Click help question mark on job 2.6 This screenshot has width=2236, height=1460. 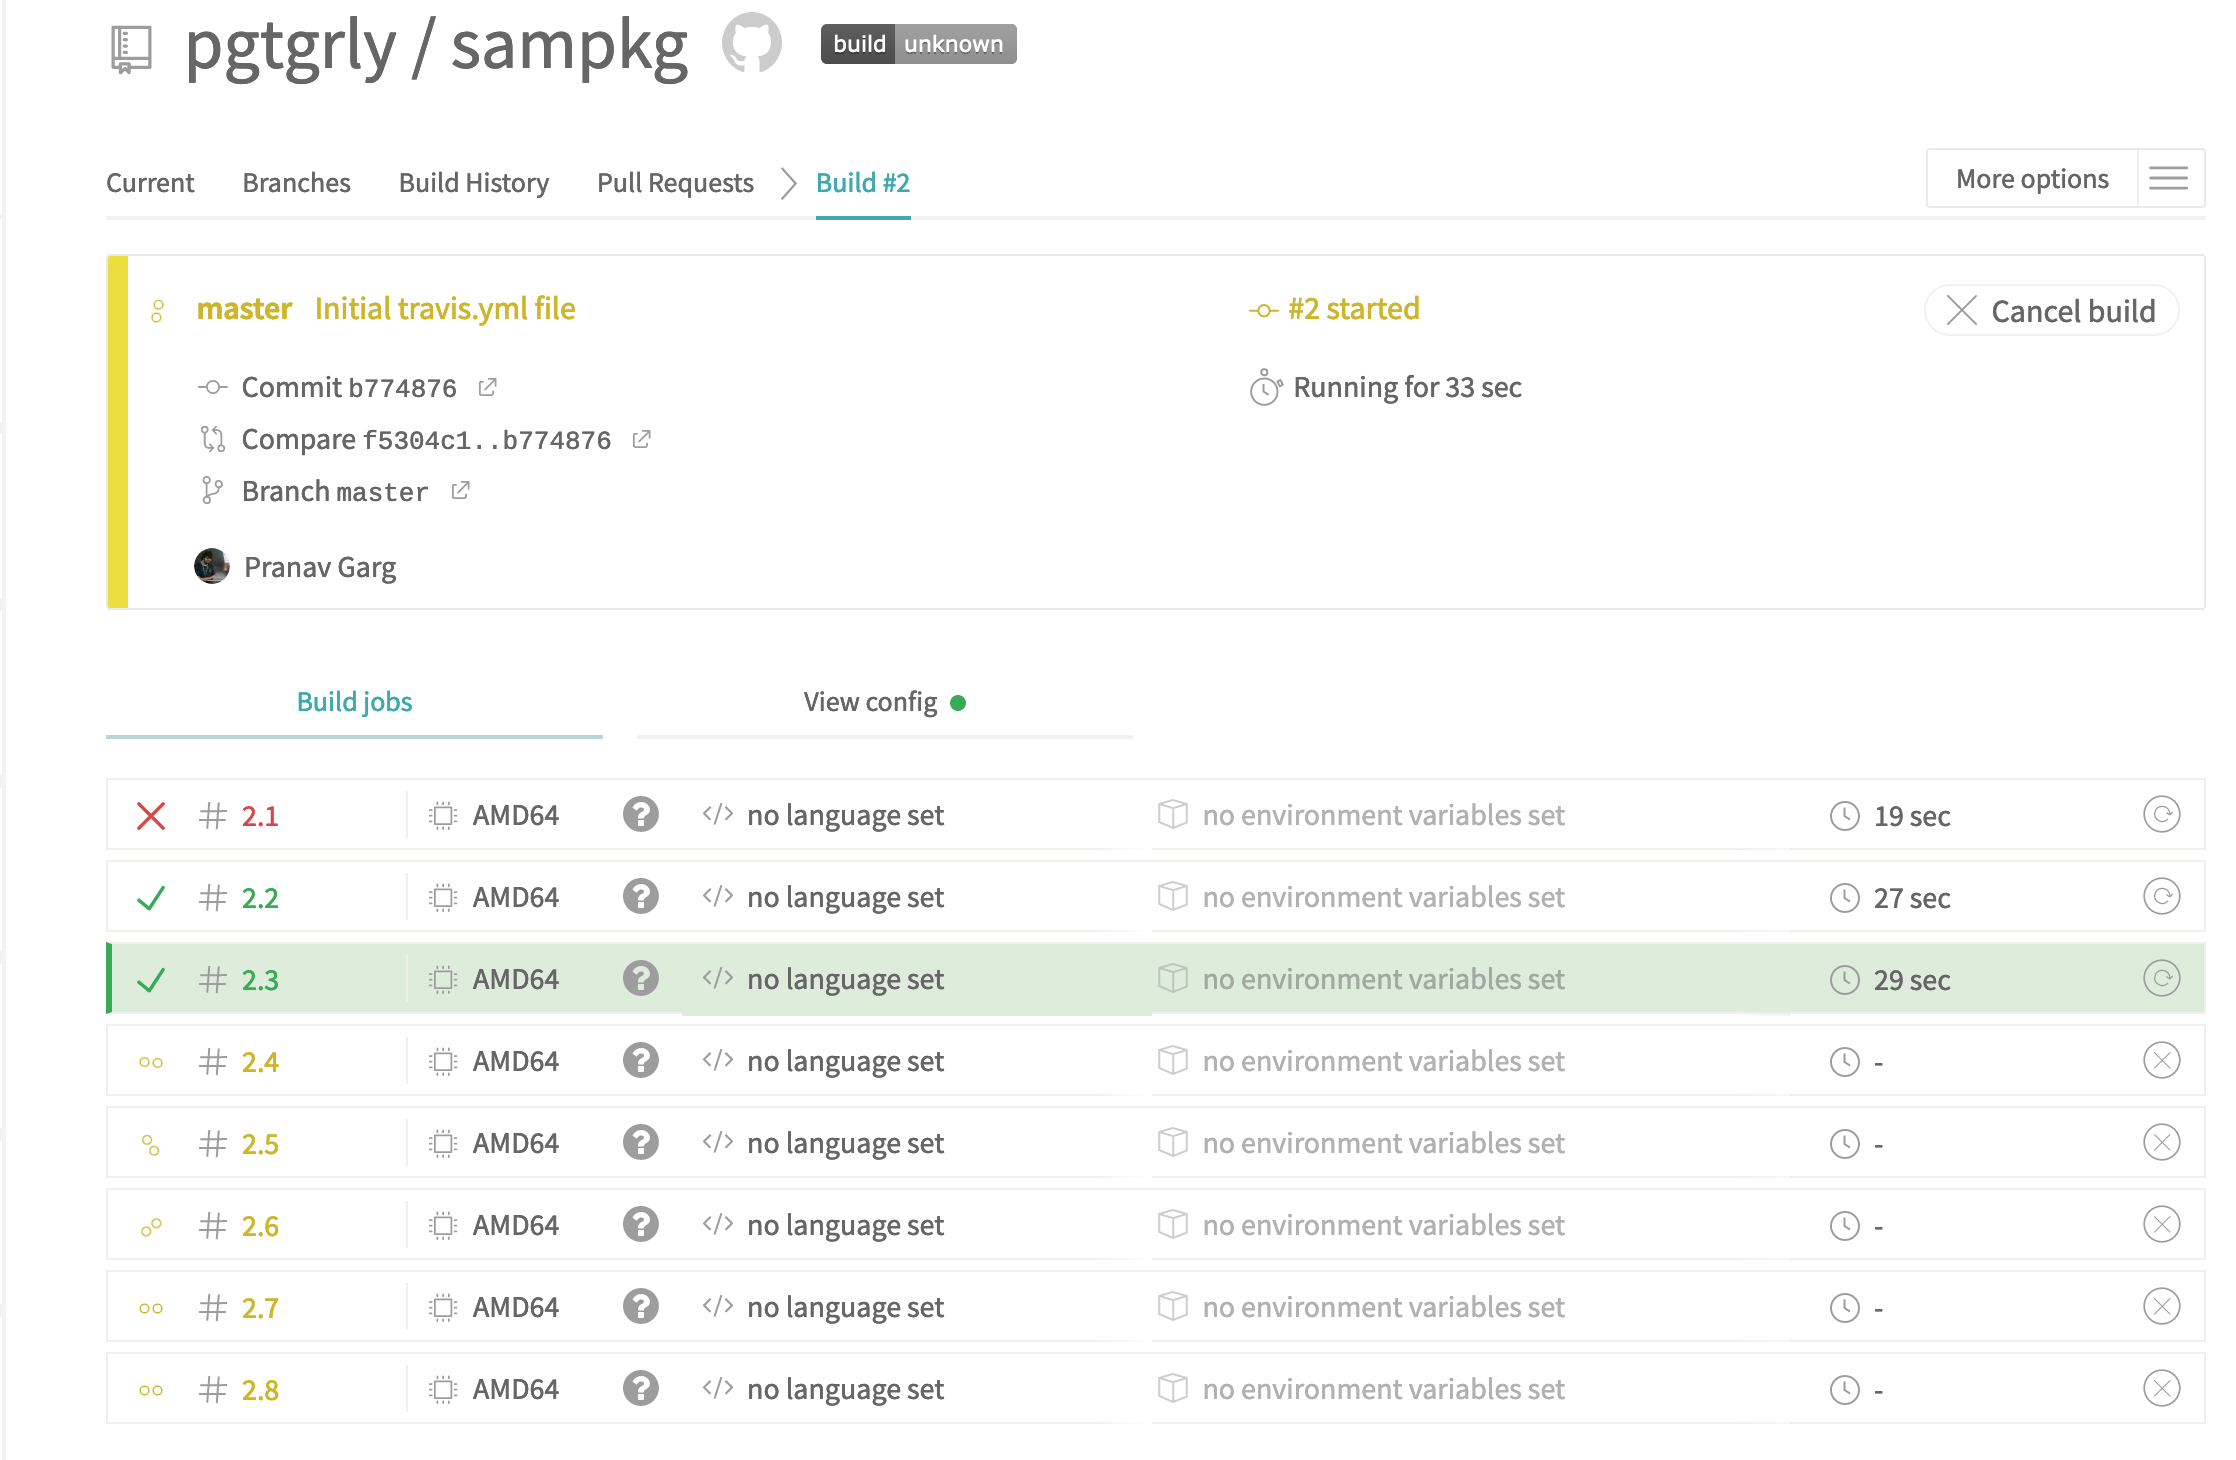640,1225
